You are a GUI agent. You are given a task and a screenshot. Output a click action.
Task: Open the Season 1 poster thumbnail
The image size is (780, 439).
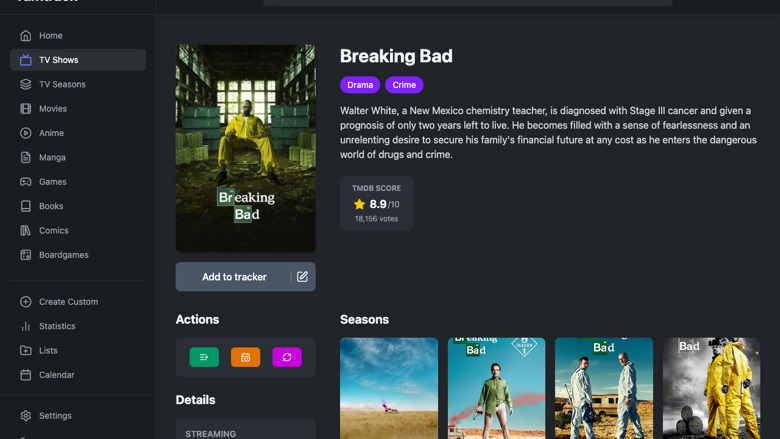[496, 388]
